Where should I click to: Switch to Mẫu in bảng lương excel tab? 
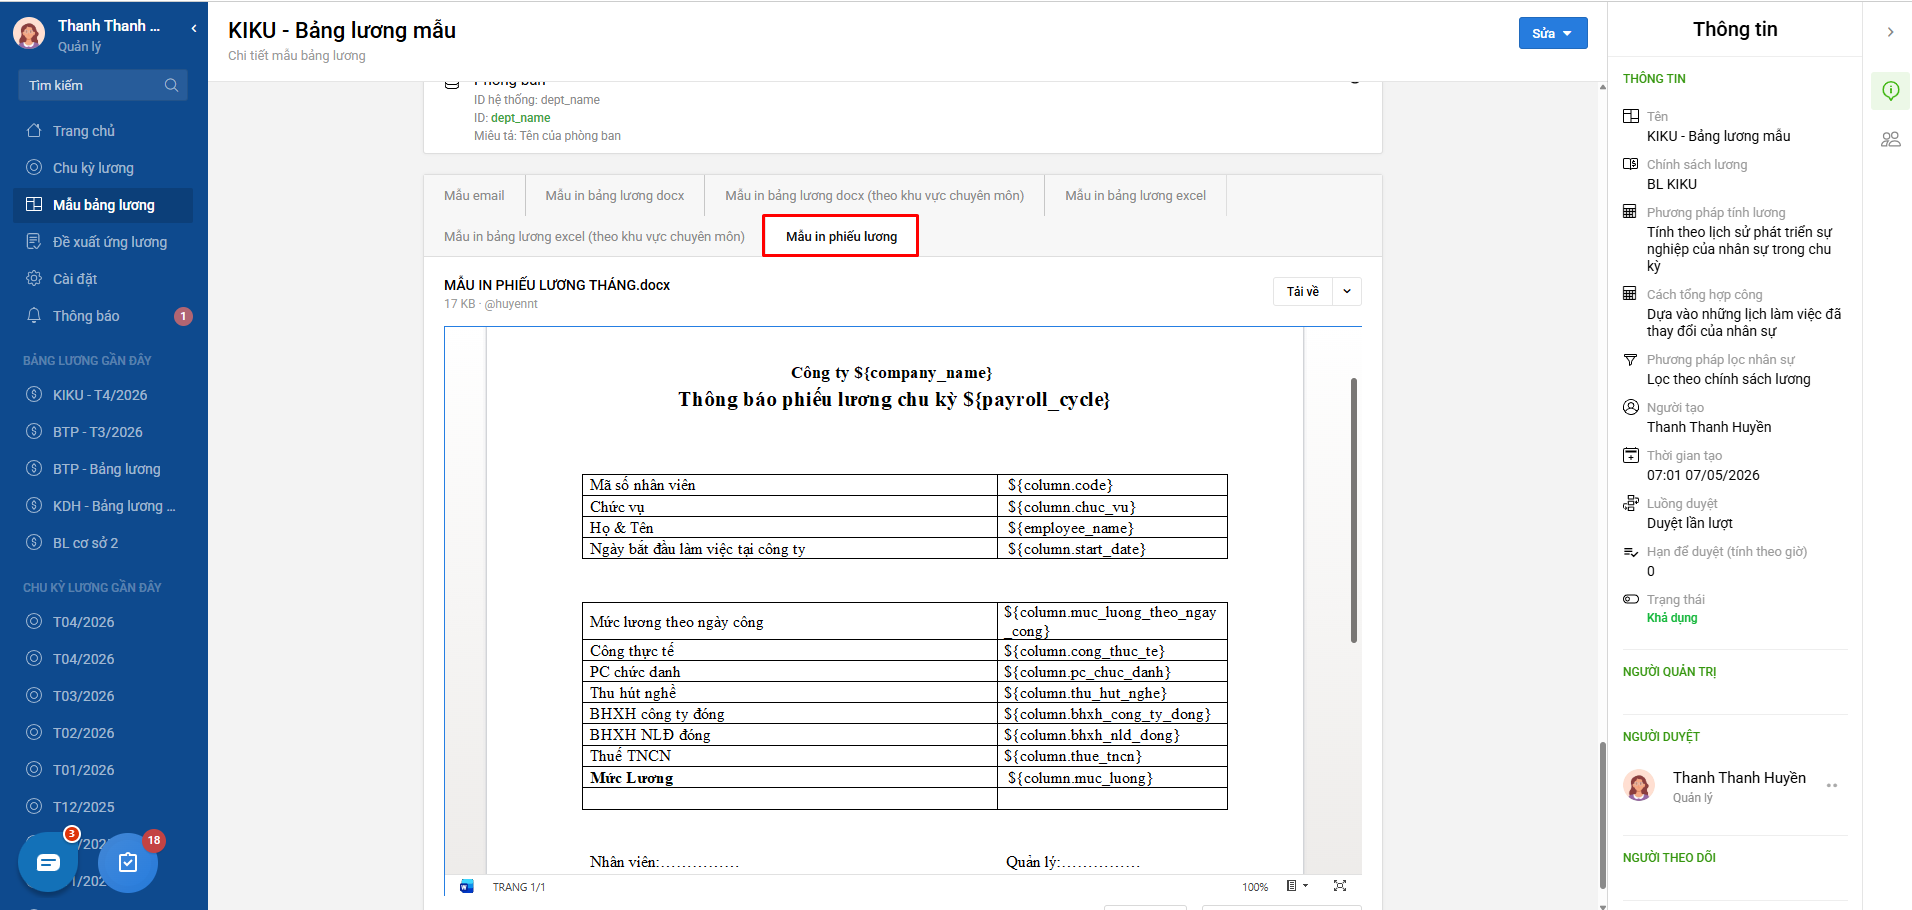pos(1135,196)
